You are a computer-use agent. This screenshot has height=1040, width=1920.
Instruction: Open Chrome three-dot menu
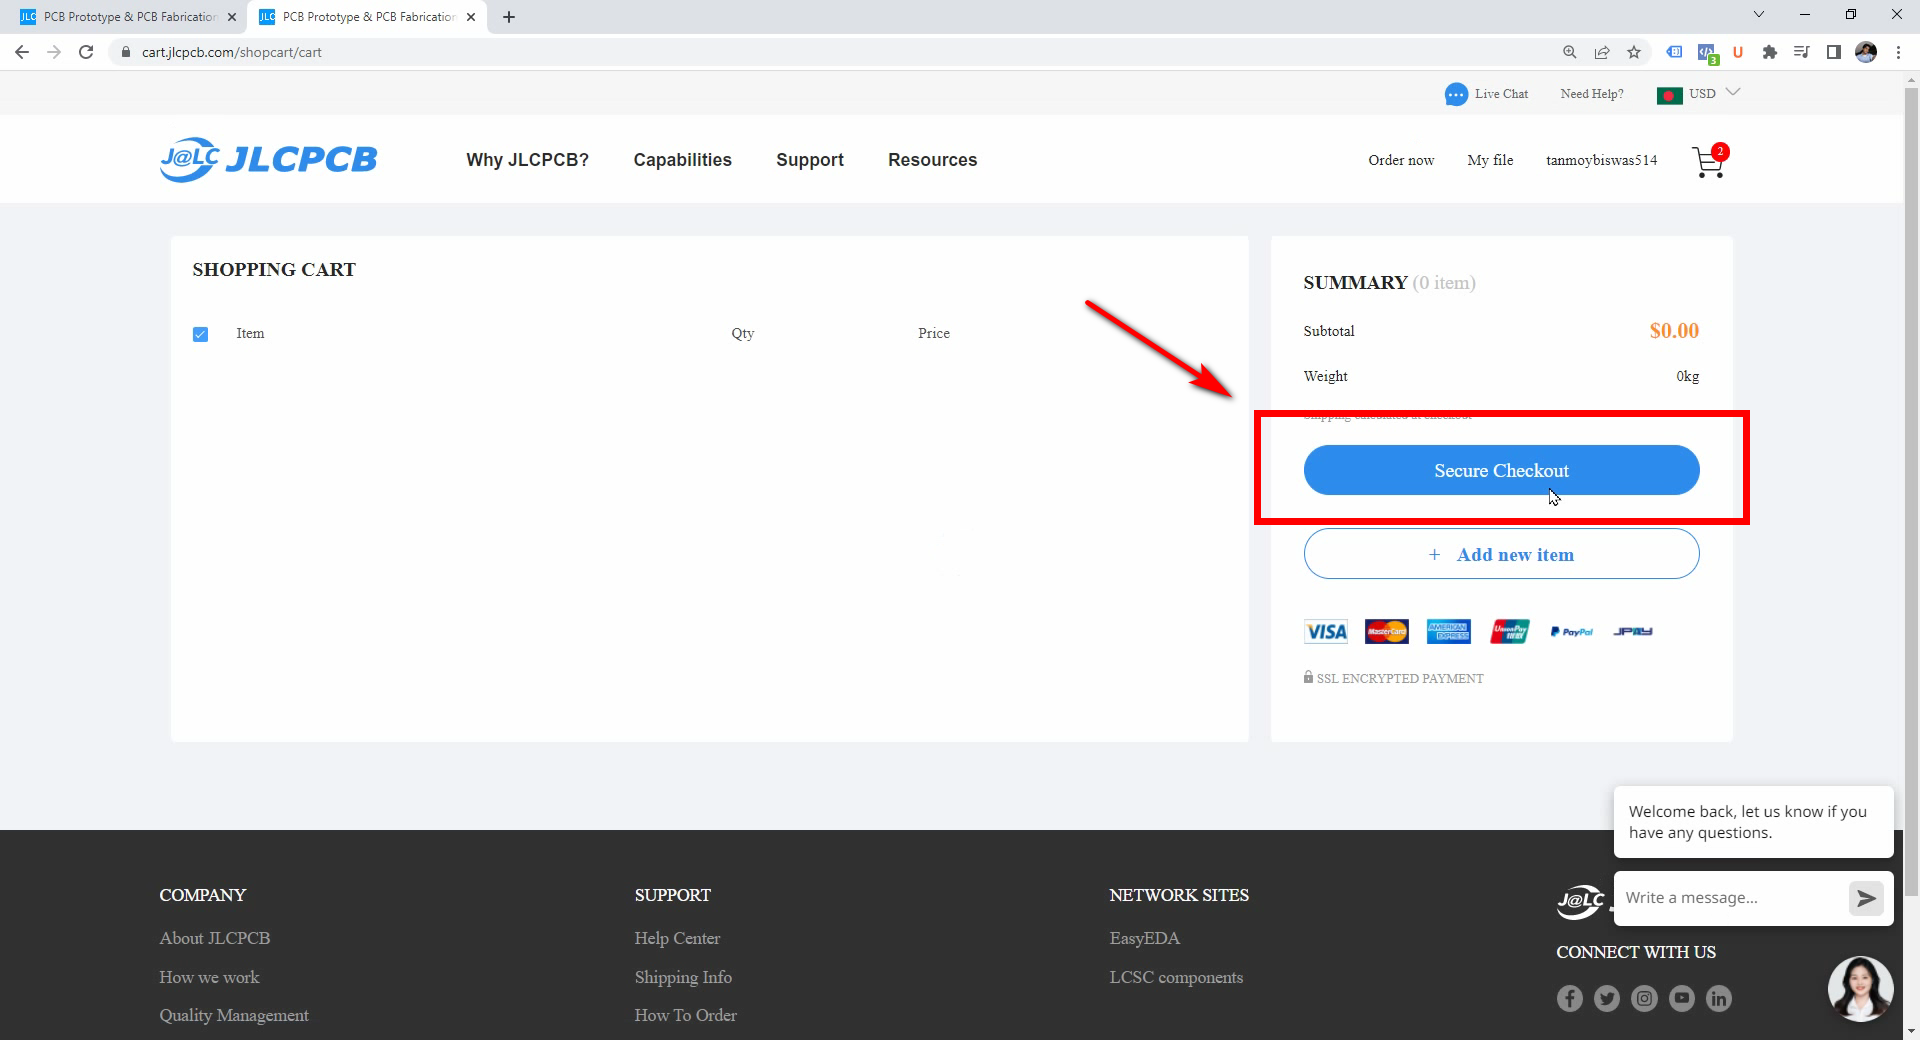tap(1898, 52)
